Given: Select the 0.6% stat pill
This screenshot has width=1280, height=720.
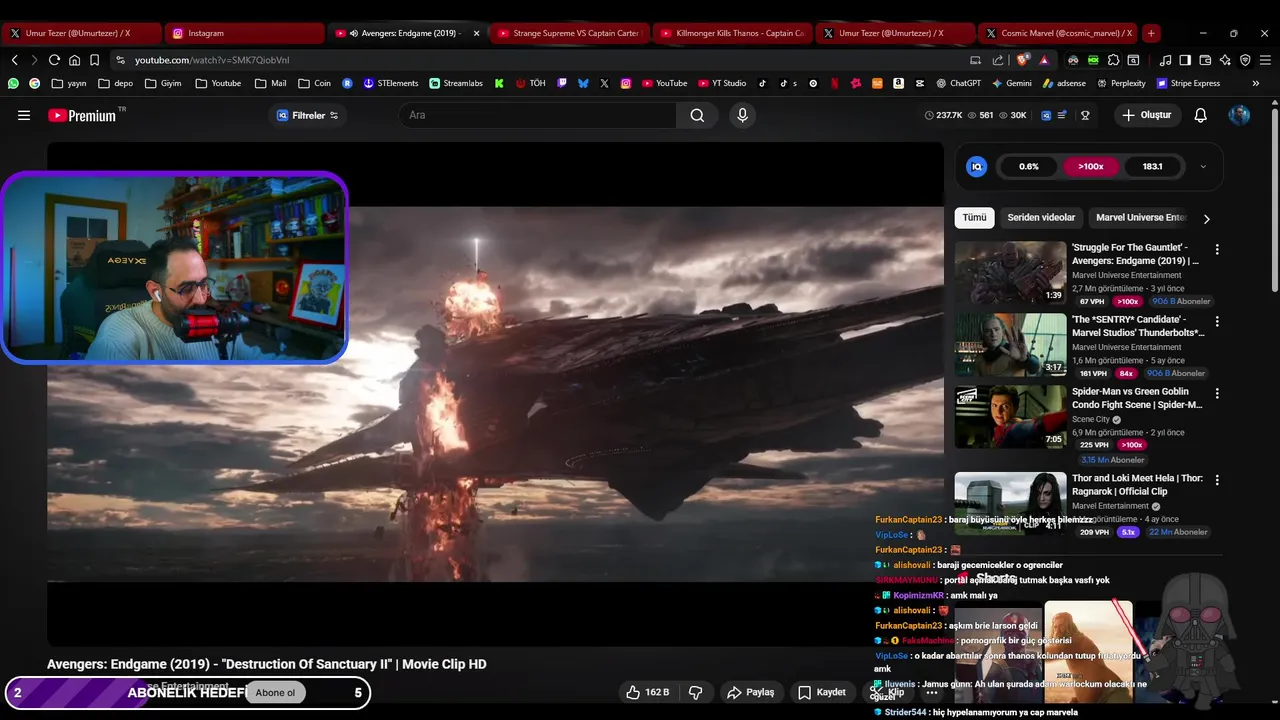Looking at the screenshot, I should [1029, 166].
